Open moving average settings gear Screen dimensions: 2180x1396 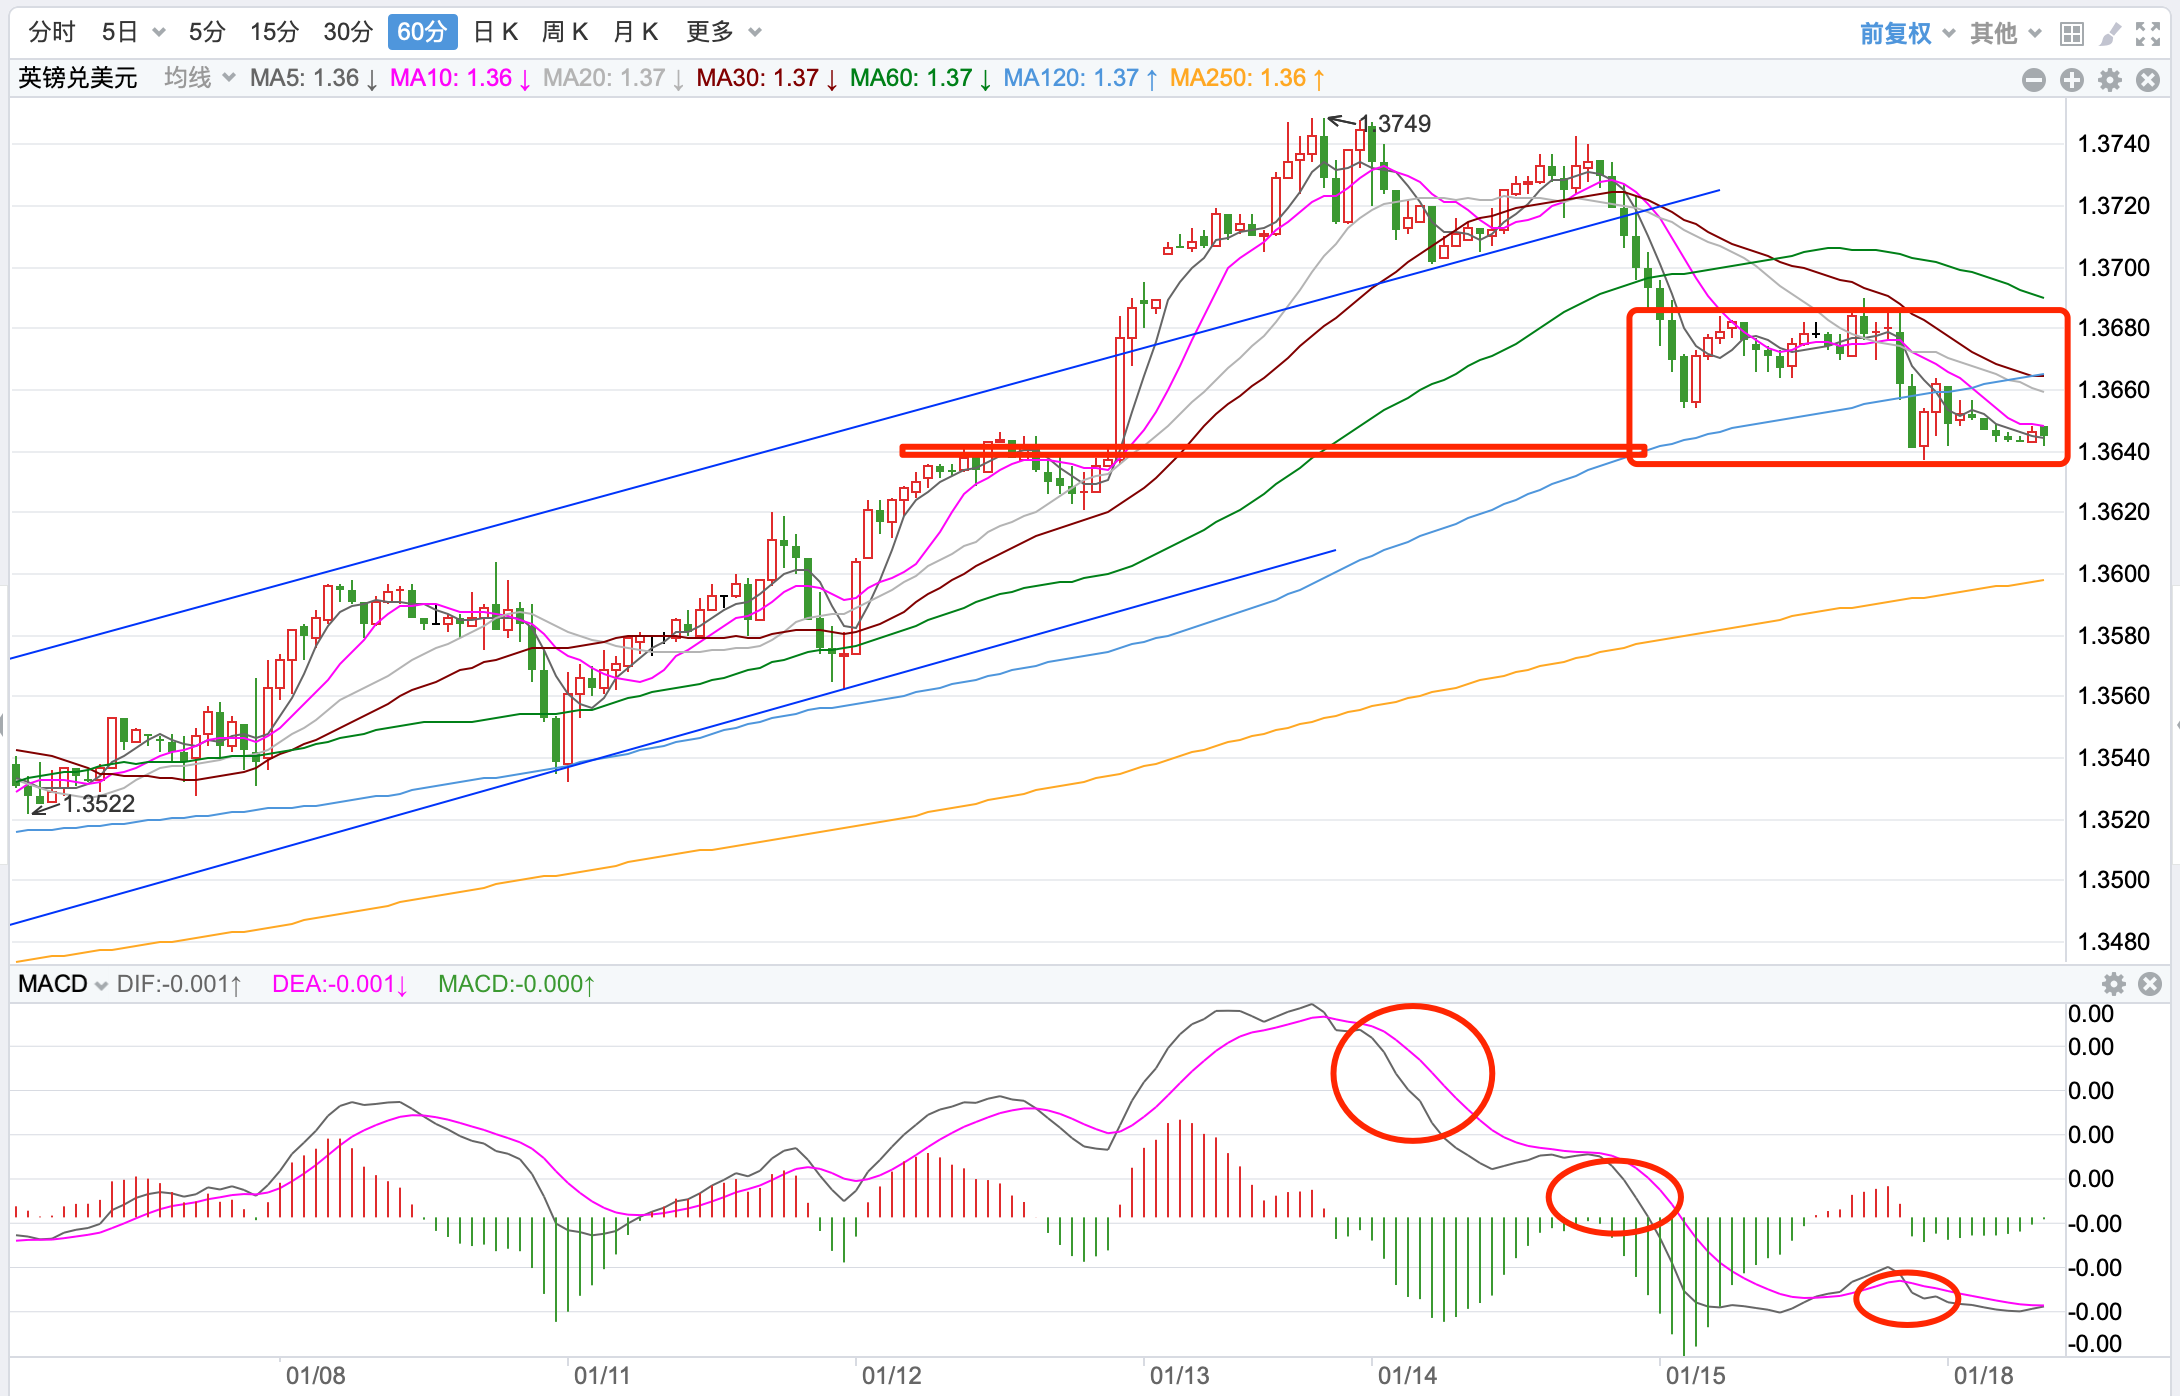click(x=2110, y=80)
